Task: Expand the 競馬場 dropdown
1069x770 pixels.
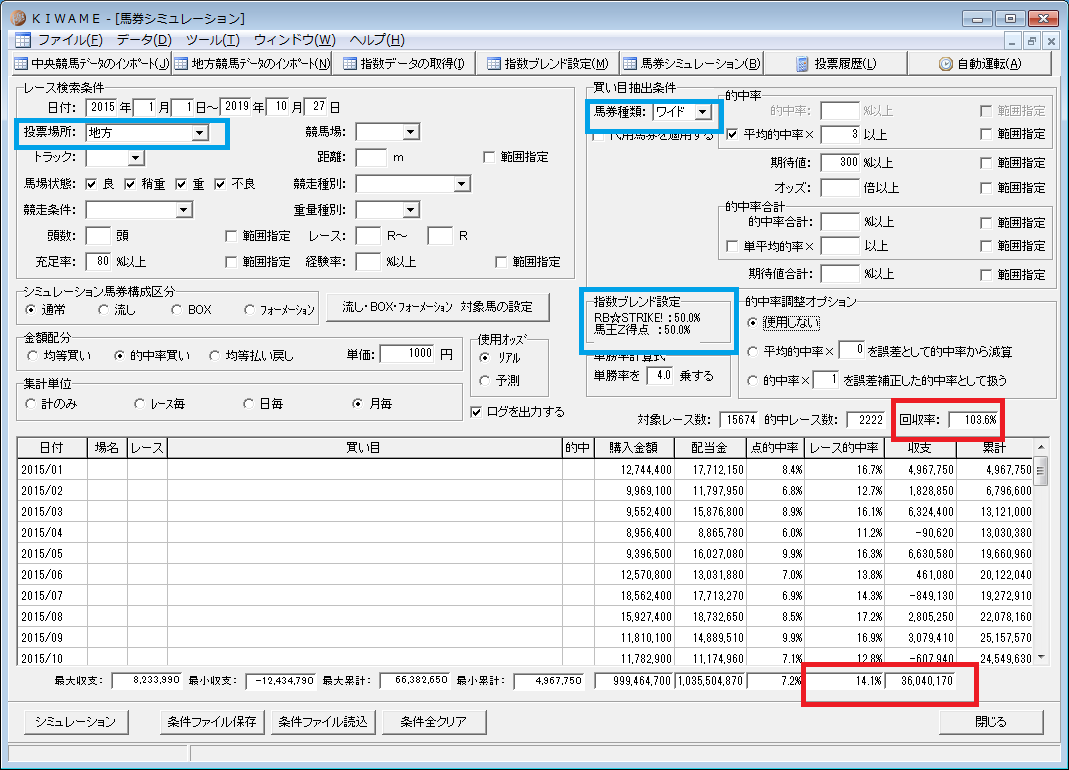Action: pyautogui.click(x=410, y=132)
